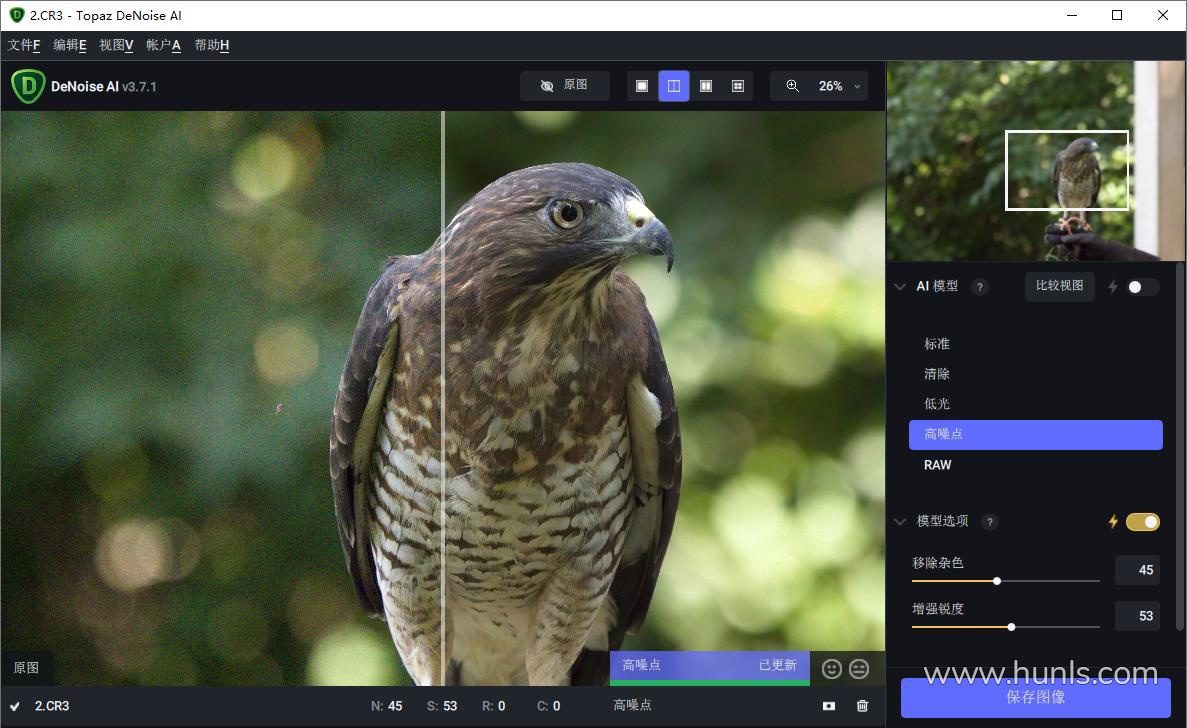Disable the 模型选项 auto toggle

pos(1142,521)
